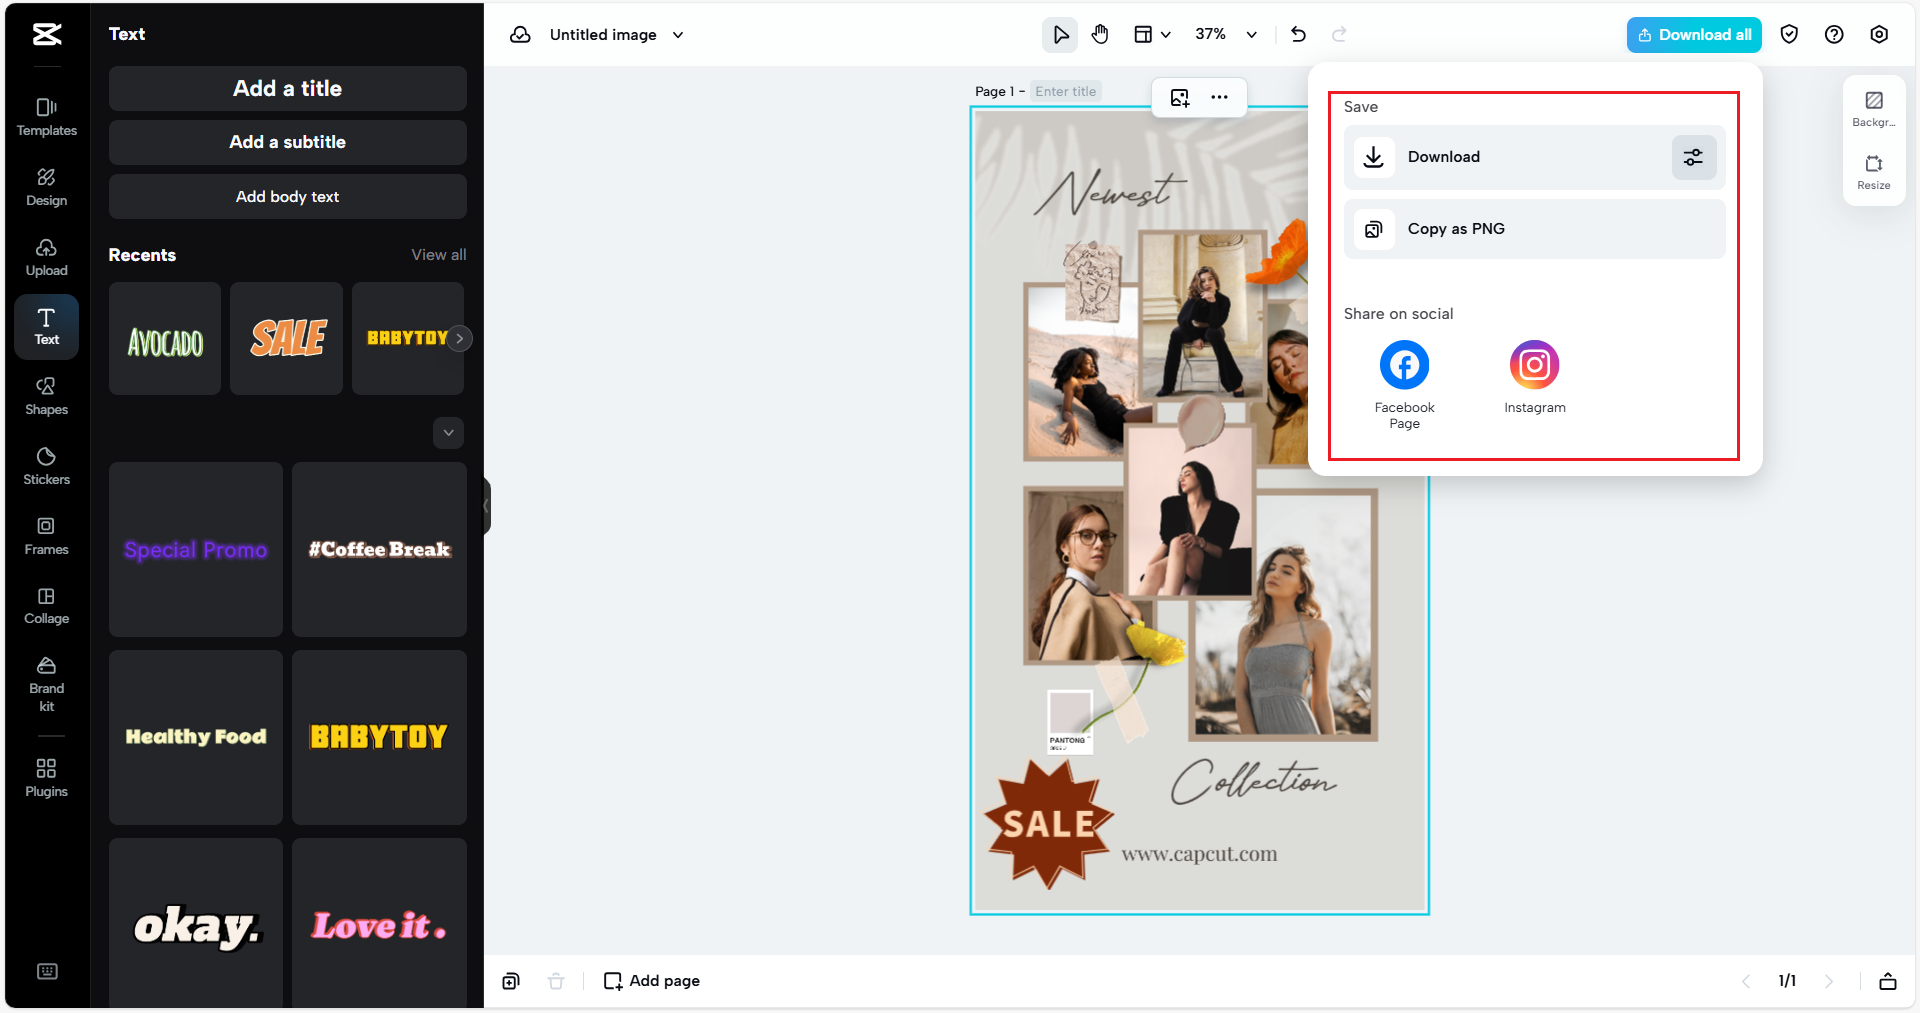Click Add a title button
Viewport: 1920px width, 1013px height.
(288, 89)
